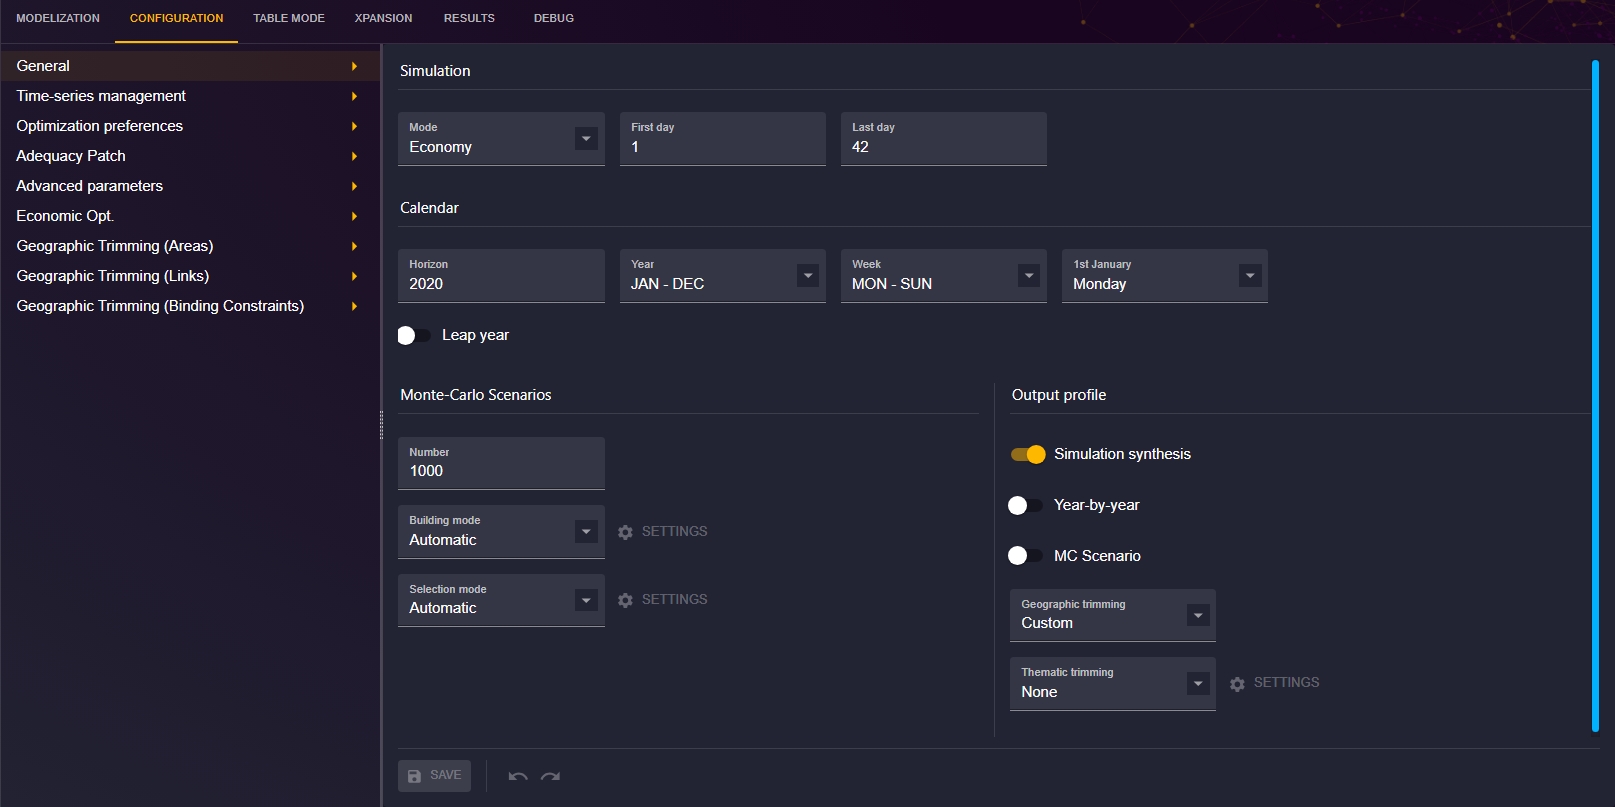The image size is (1615, 807).
Task: Open Adequacy Patch section
Action: (190, 156)
